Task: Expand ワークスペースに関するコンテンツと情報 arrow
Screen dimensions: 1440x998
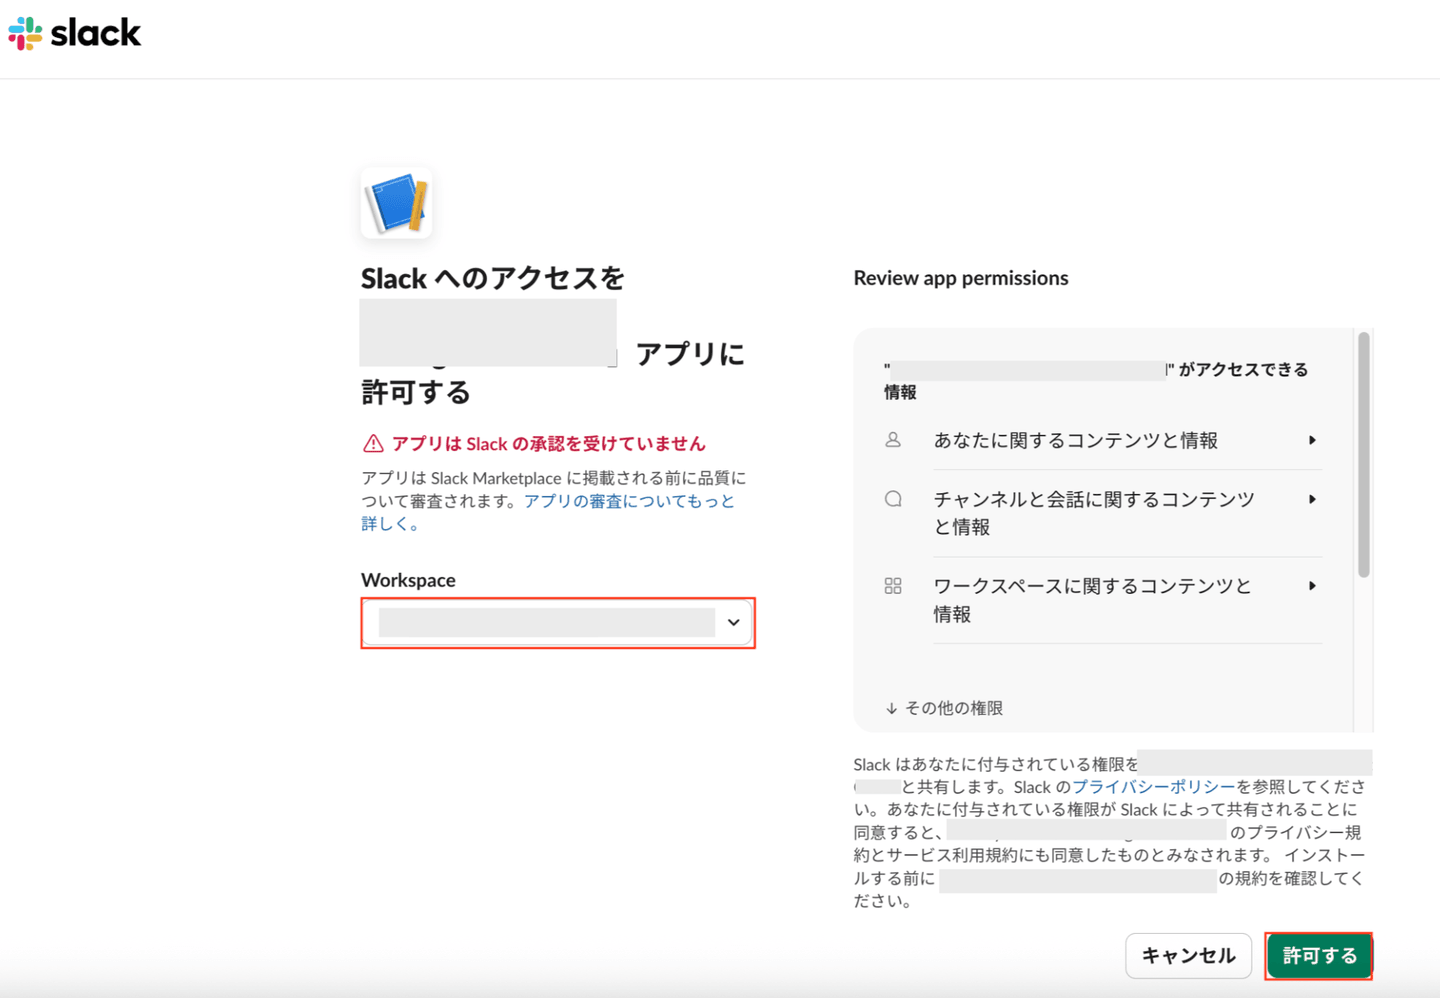Action: pos(1312,586)
